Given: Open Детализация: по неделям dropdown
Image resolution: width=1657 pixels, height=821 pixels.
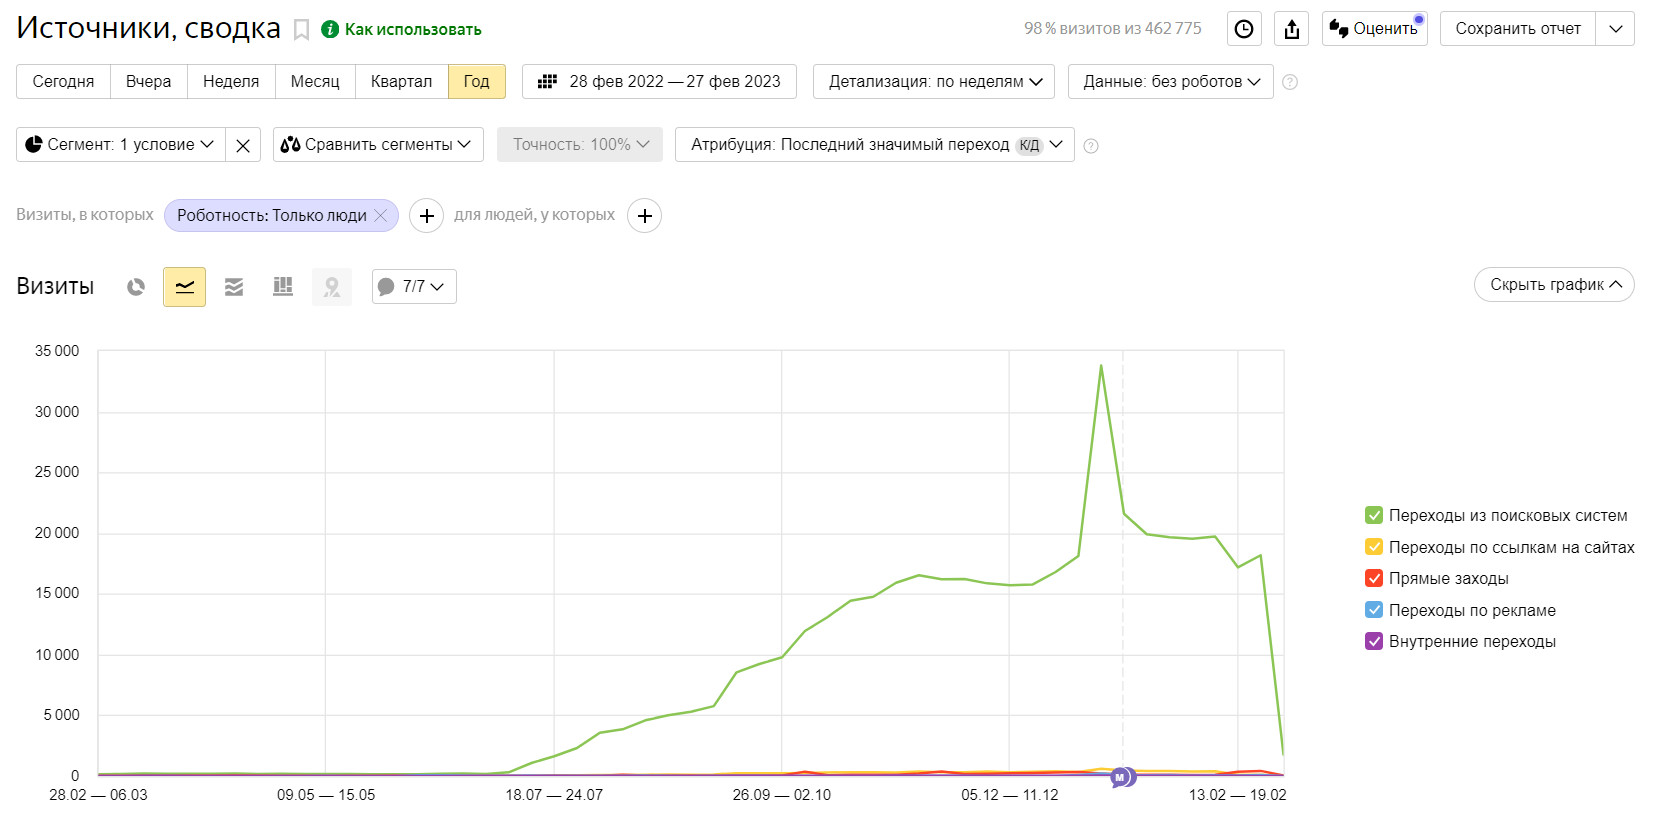Looking at the screenshot, I should 934,82.
